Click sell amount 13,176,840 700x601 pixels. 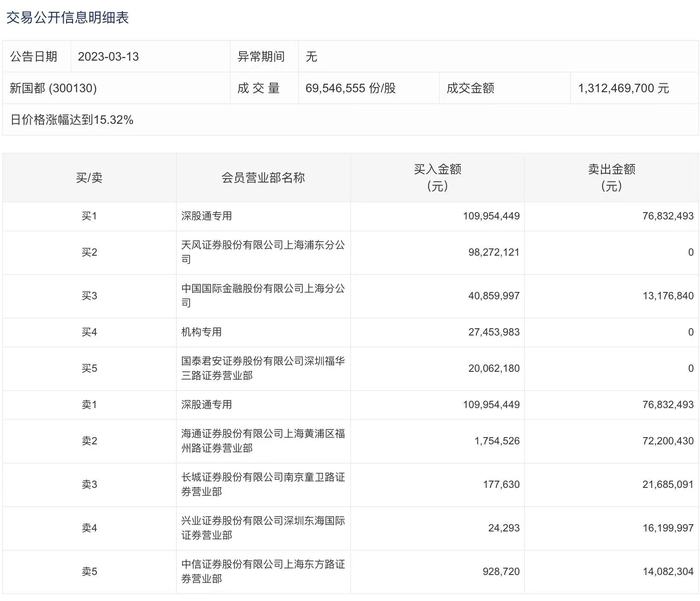668,296
